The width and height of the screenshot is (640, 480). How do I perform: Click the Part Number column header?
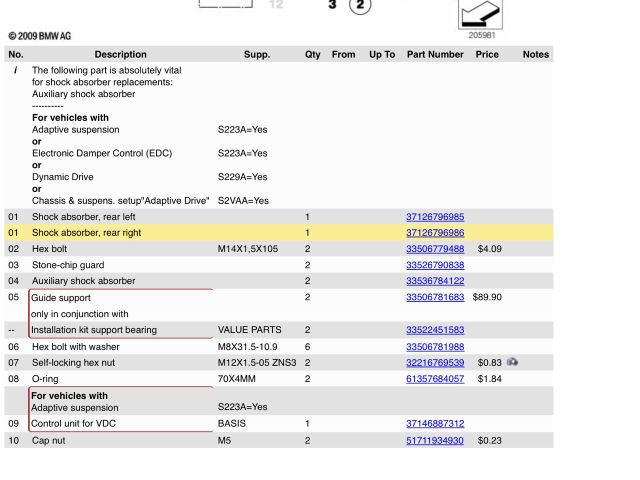(435, 54)
